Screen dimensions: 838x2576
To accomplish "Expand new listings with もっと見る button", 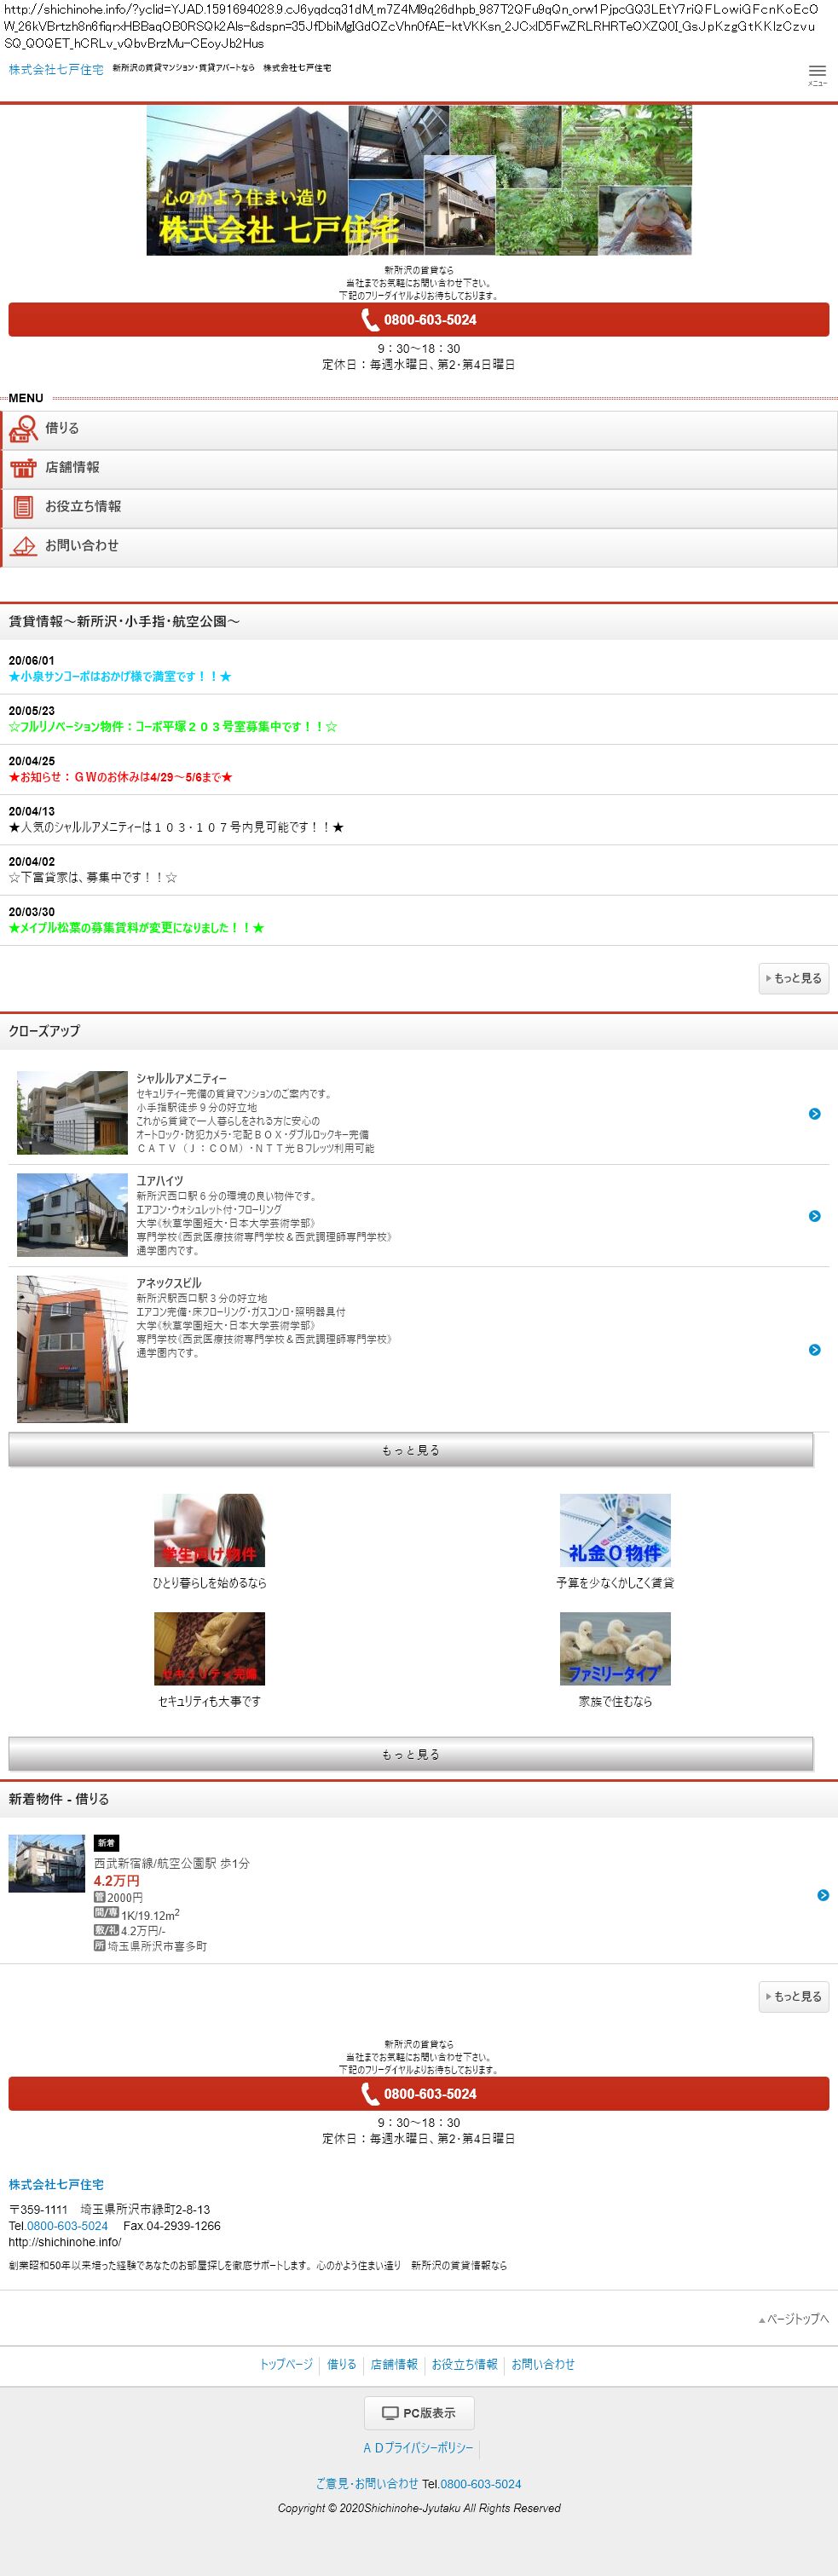I will 793,1996.
